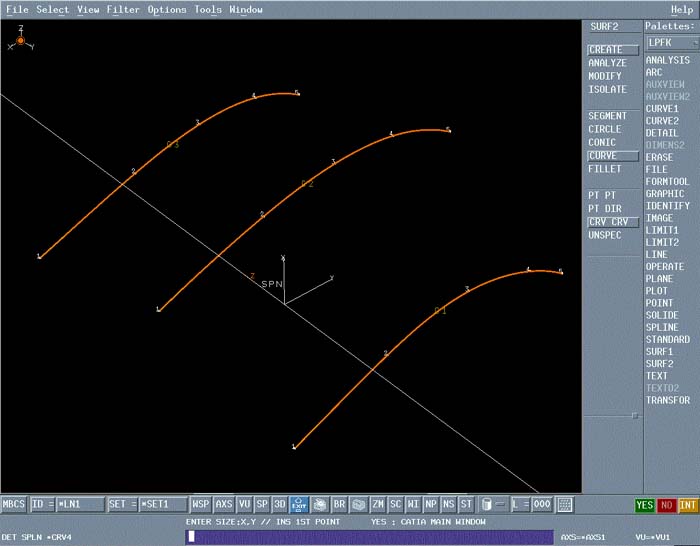Viewport: 700px width, 546px height.
Task: Toggle the VU view button
Action: pos(244,504)
